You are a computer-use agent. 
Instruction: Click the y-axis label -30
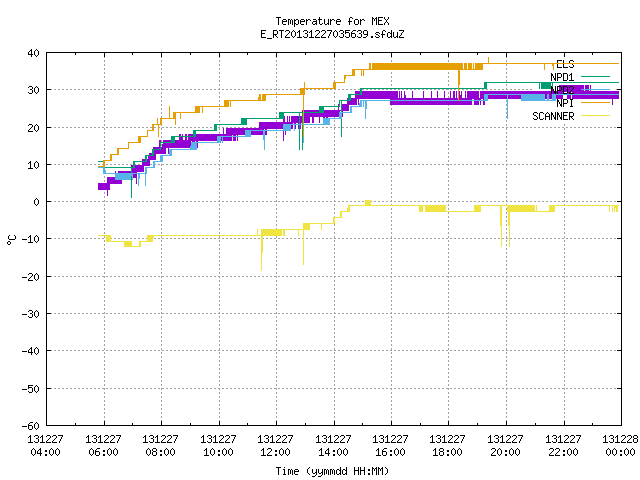coord(31,314)
